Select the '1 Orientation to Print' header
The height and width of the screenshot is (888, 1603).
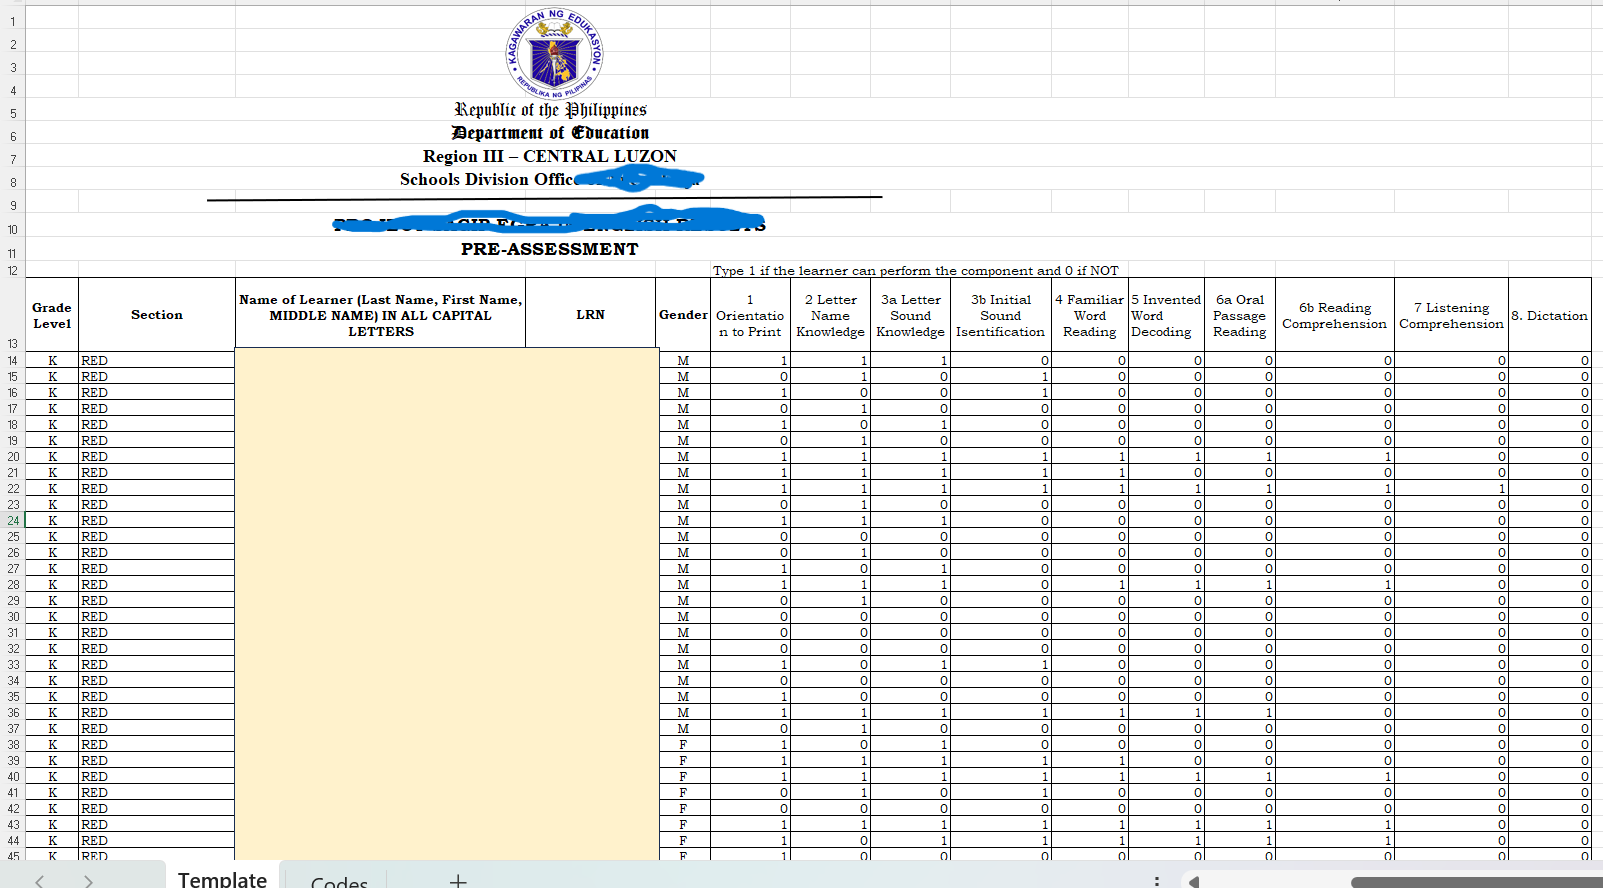750,315
